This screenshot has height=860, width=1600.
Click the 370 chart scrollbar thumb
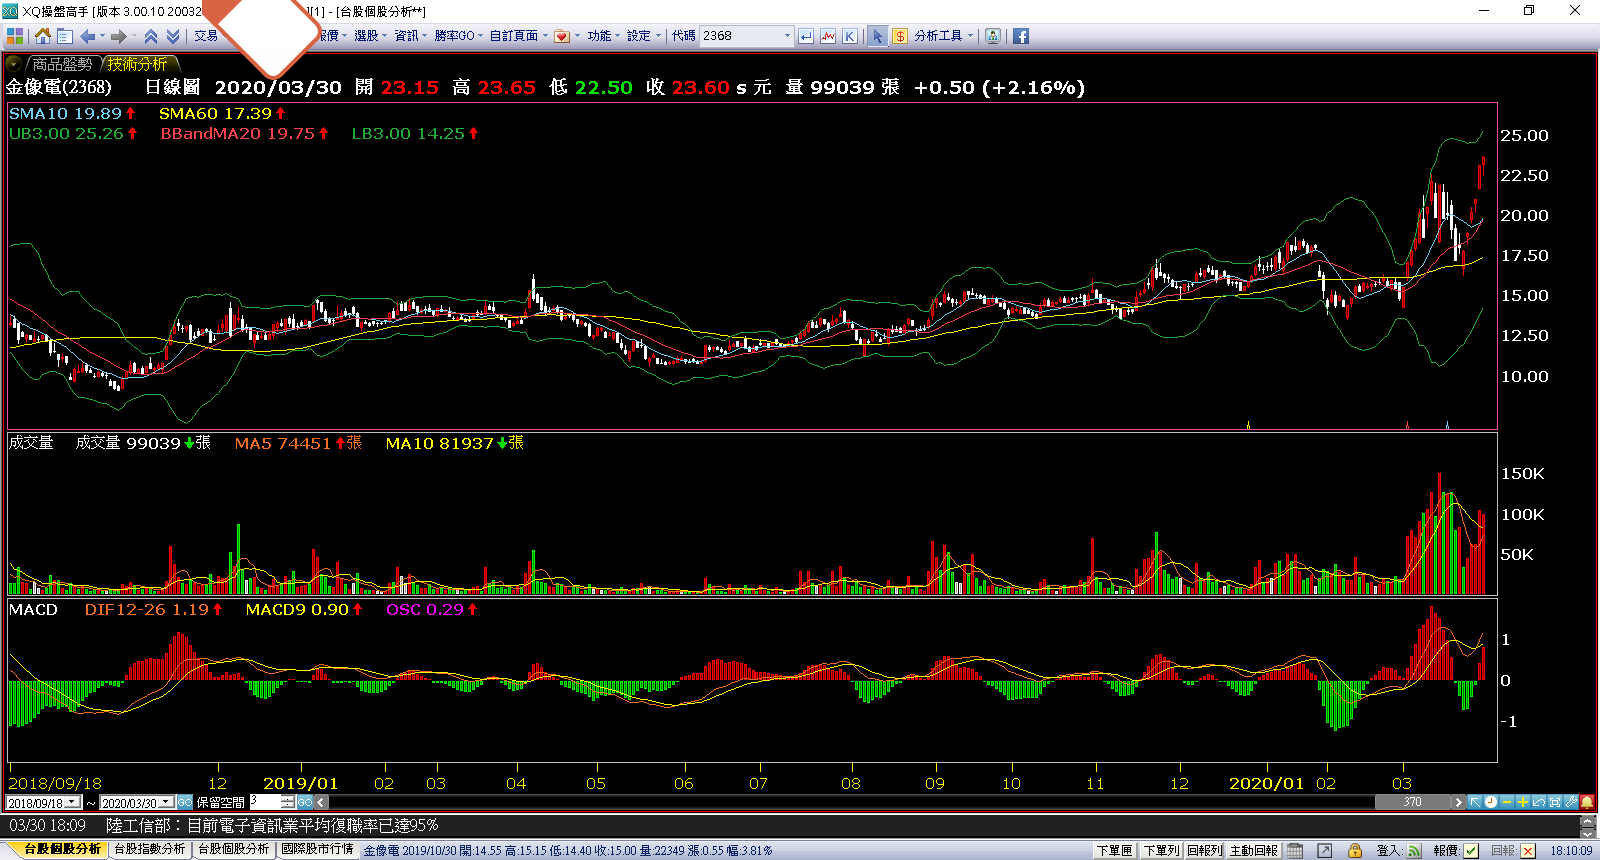pyautogui.click(x=1412, y=802)
